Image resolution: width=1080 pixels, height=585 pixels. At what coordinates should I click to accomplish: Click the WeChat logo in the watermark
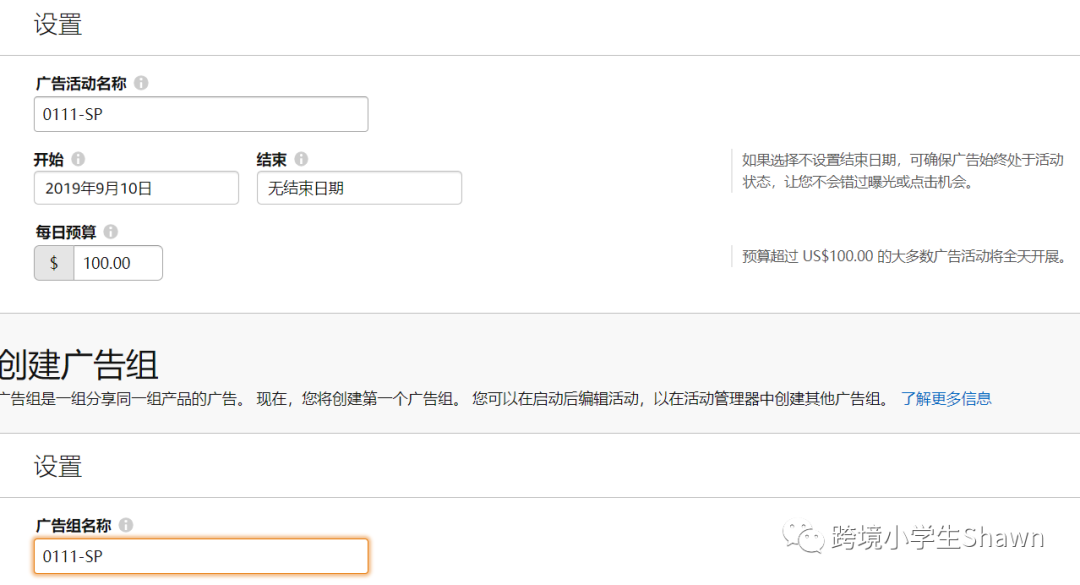(804, 537)
